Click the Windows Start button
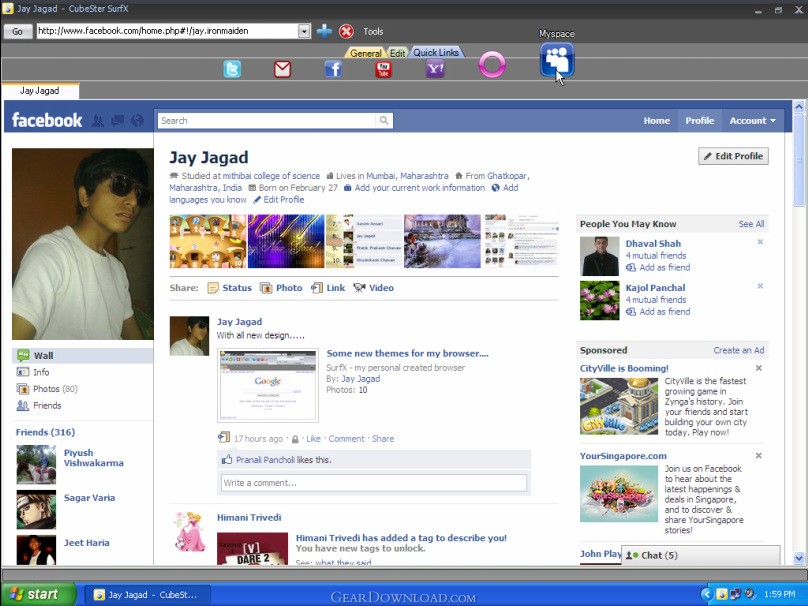The height and width of the screenshot is (606, 808). pyautogui.click(x=38, y=594)
